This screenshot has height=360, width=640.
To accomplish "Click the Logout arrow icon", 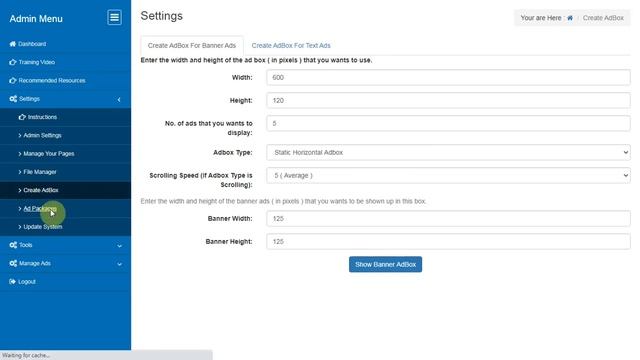I will click(x=13, y=282).
